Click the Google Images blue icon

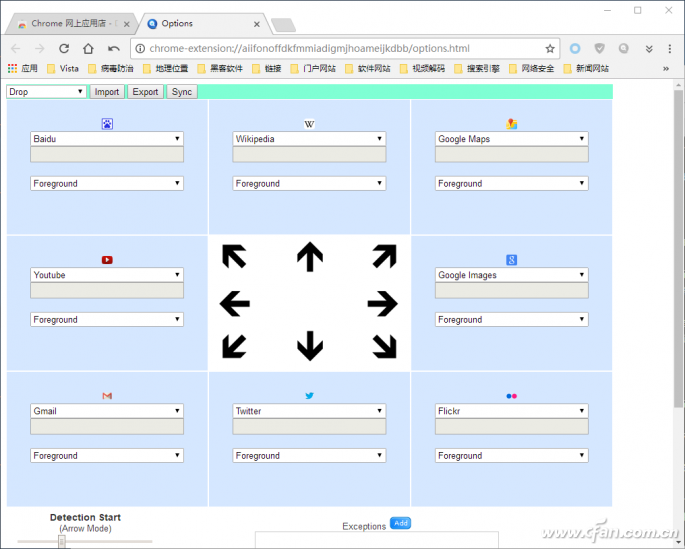pos(512,260)
